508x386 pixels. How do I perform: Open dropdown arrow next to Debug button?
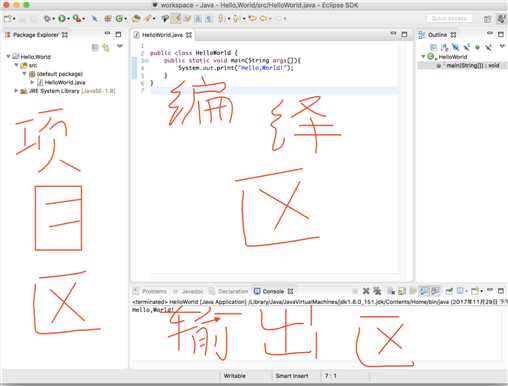pos(54,19)
